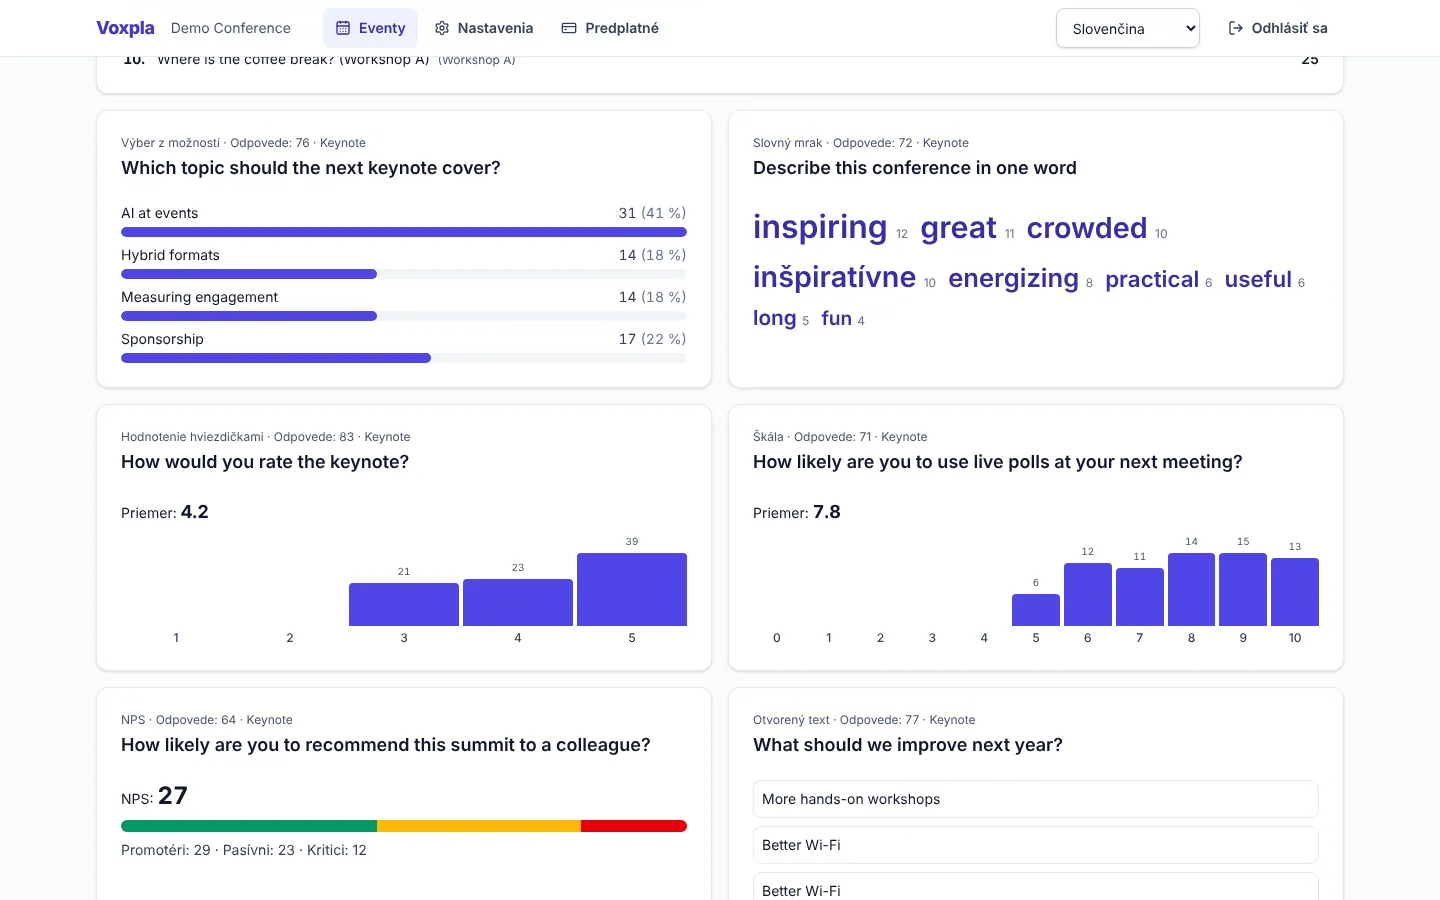Click the word useful in the cloud
The image size is (1440, 900).
click(1258, 279)
